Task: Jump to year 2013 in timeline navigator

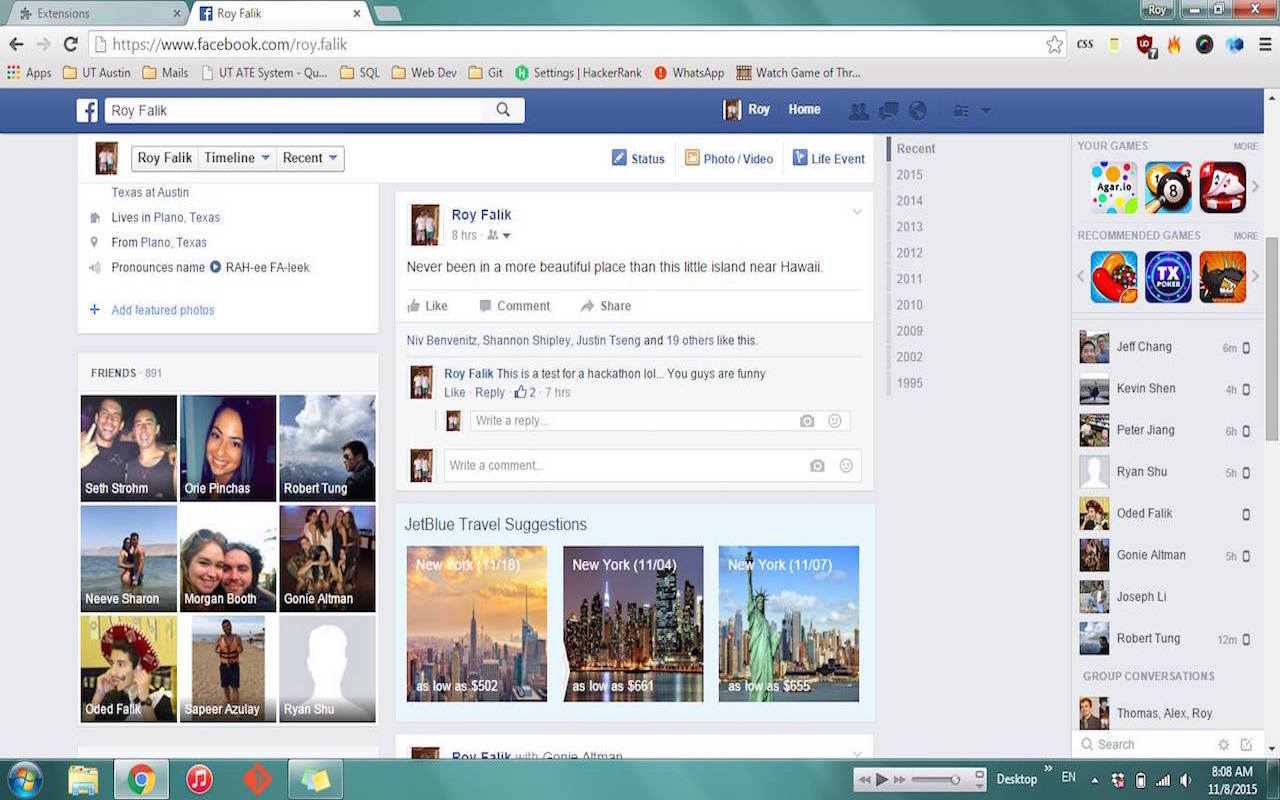Action: click(x=910, y=227)
